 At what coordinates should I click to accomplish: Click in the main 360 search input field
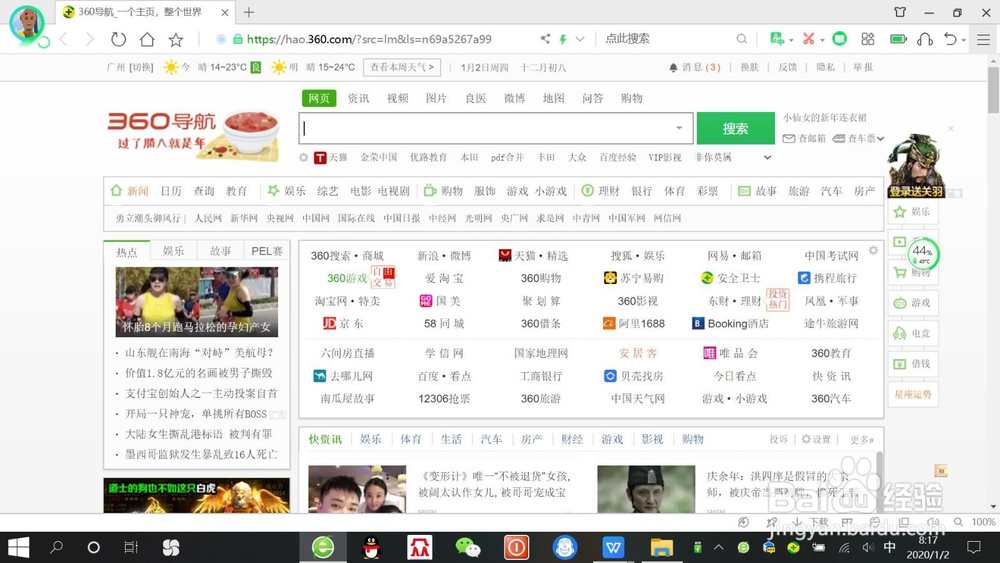pos(496,128)
